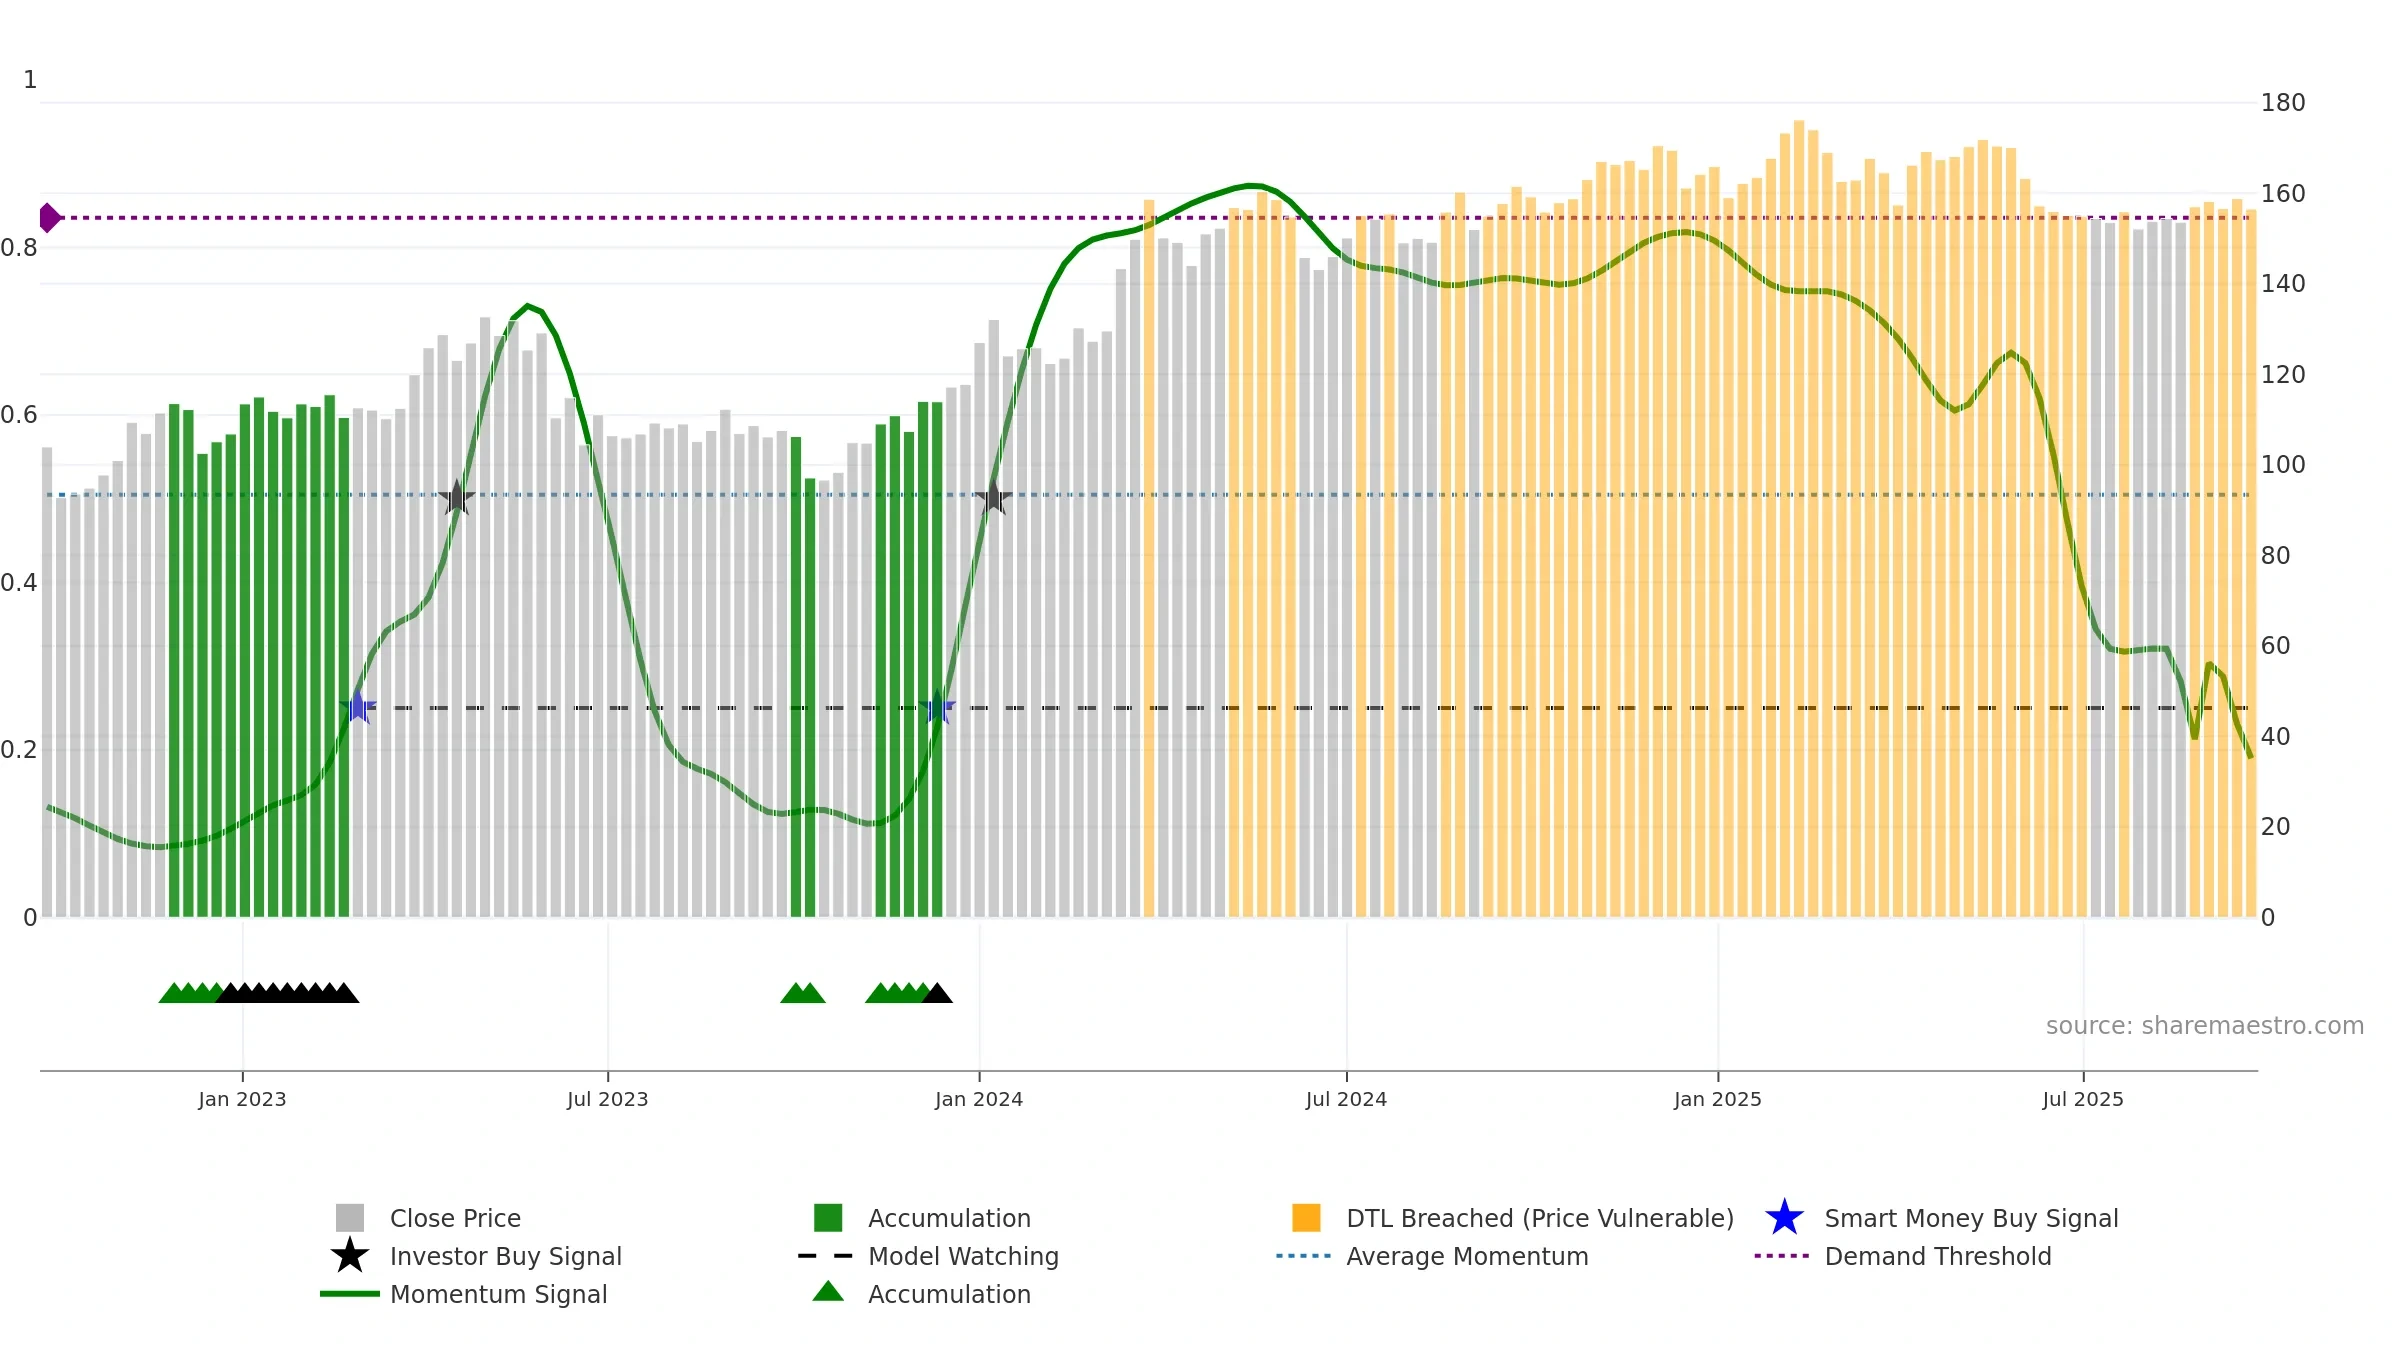The height and width of the screenshot is (1350, 2400).
Task: Click the source: sharemaestro.com text
Action: (2204, 1026)
